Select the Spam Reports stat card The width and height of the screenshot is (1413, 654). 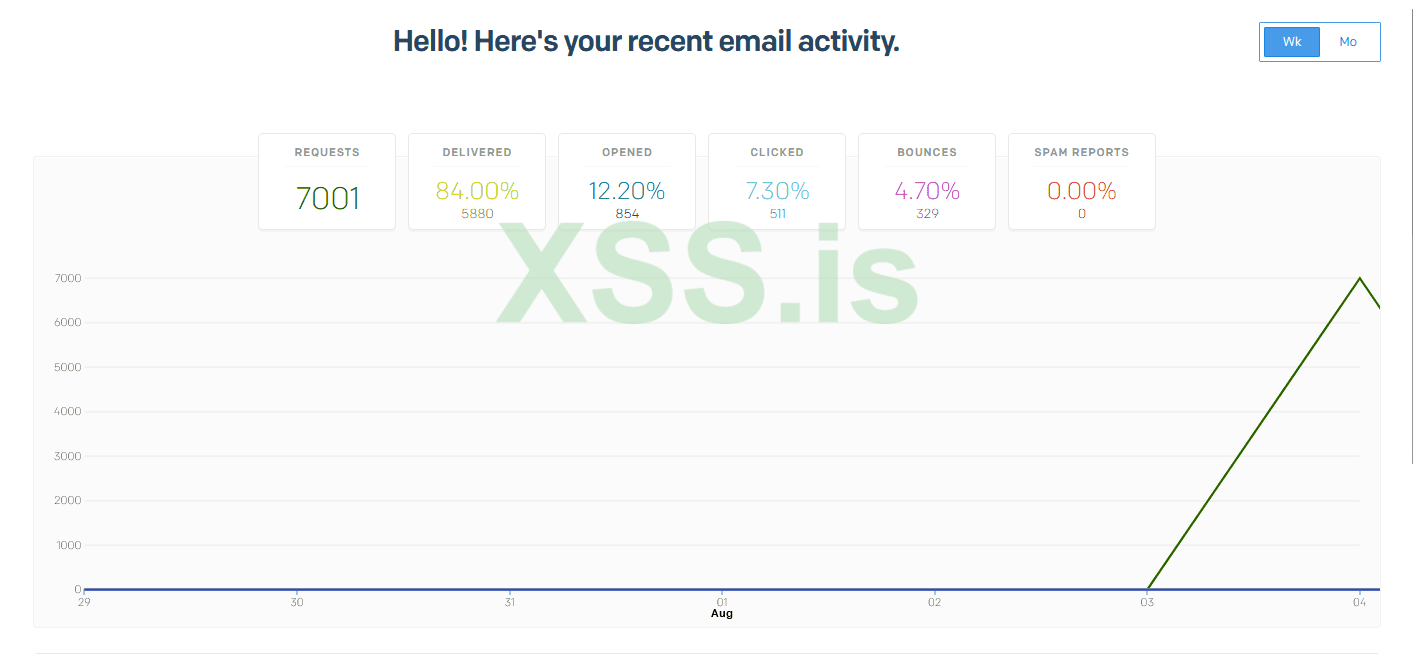(x=1081, y=181)
